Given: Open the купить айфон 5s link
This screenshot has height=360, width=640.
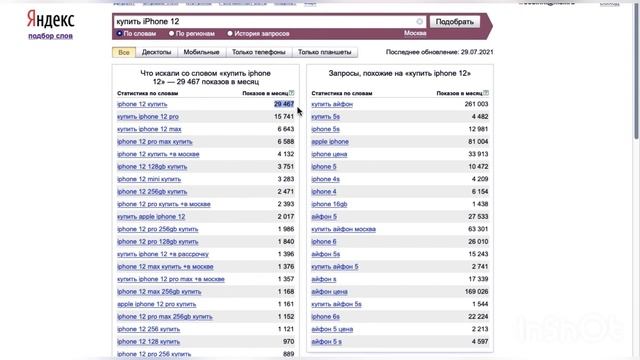Looking at the screenshot, I should point(336,304).
